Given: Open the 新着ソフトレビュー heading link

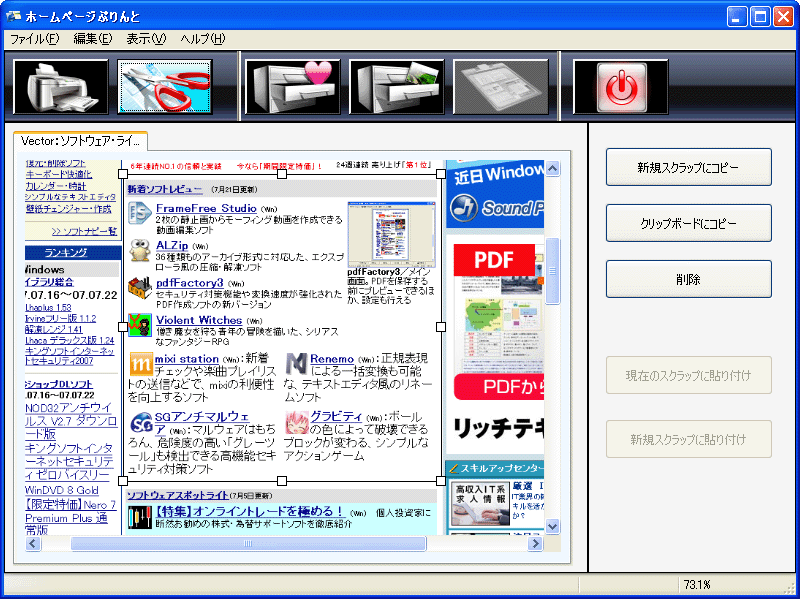Looking at the screenshot, I should coord(164,189).
